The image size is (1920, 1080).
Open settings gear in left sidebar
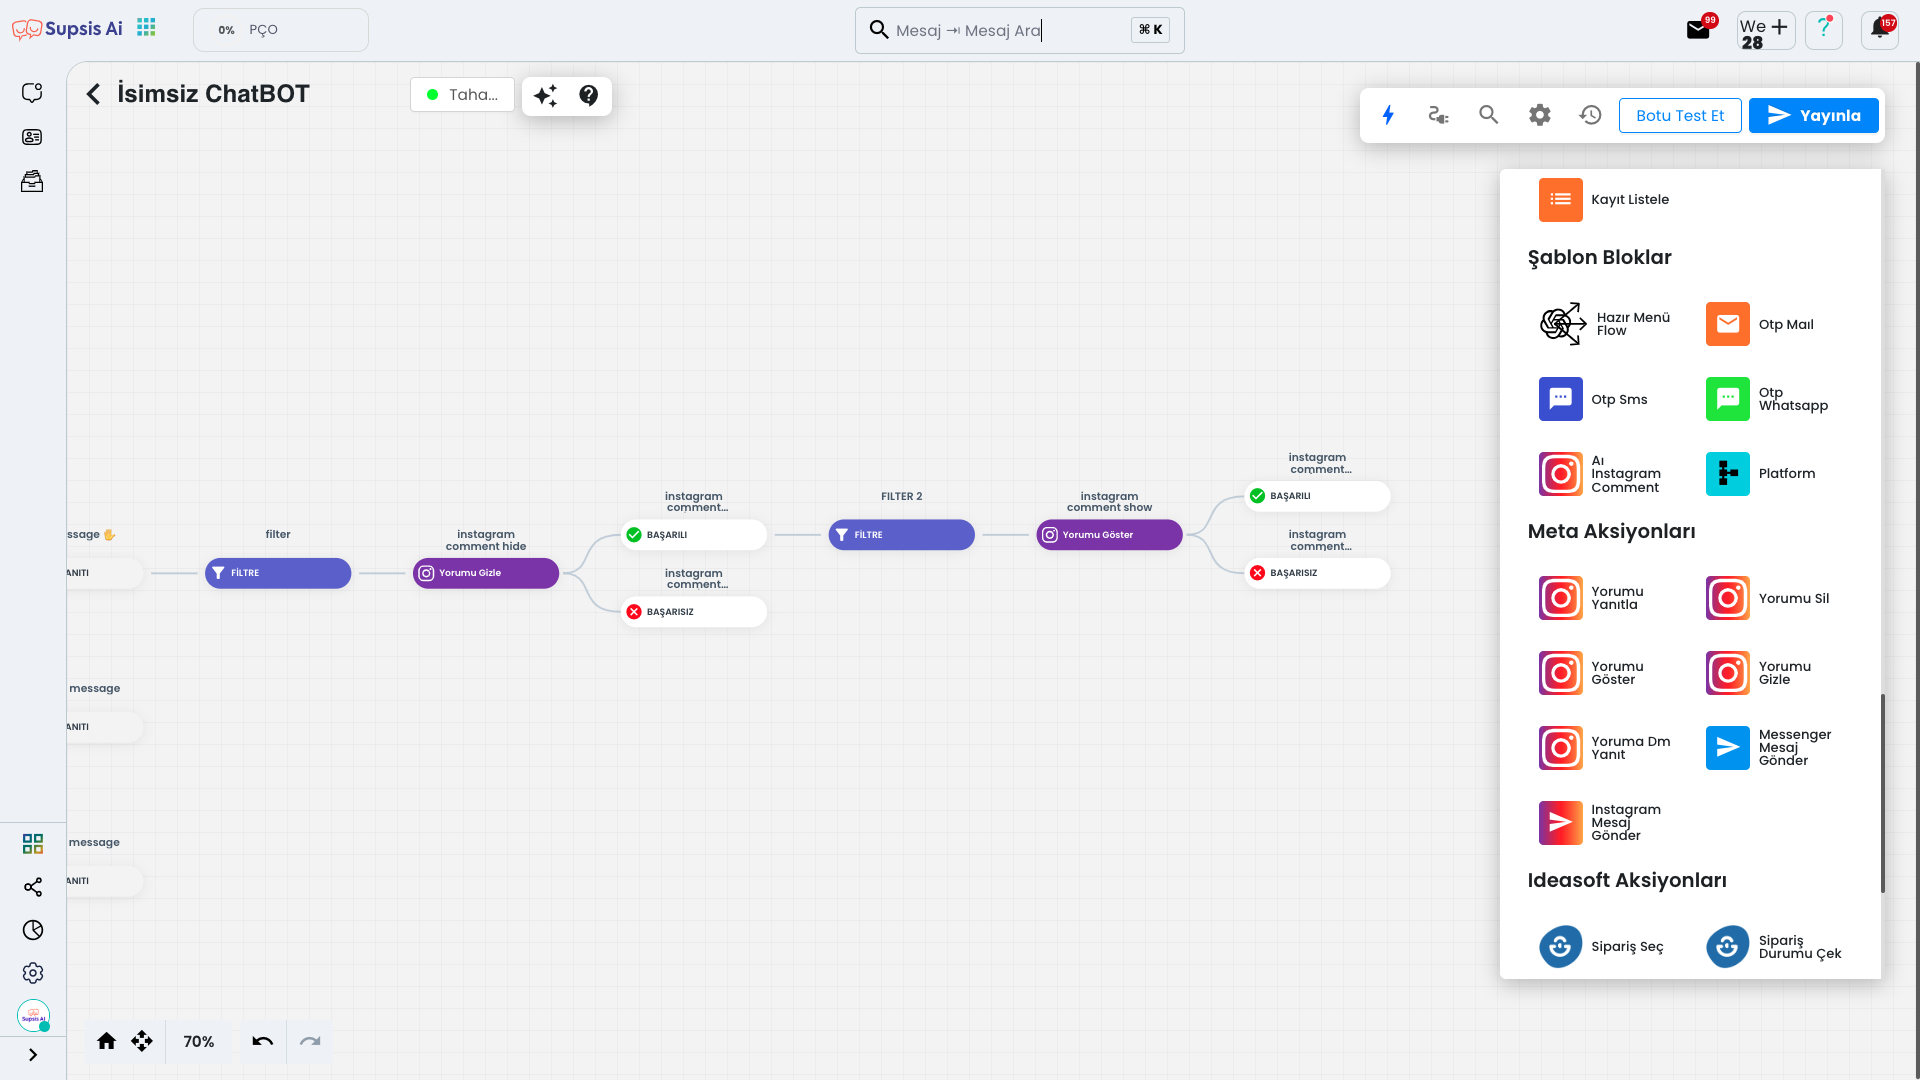[x=33, y=973]
